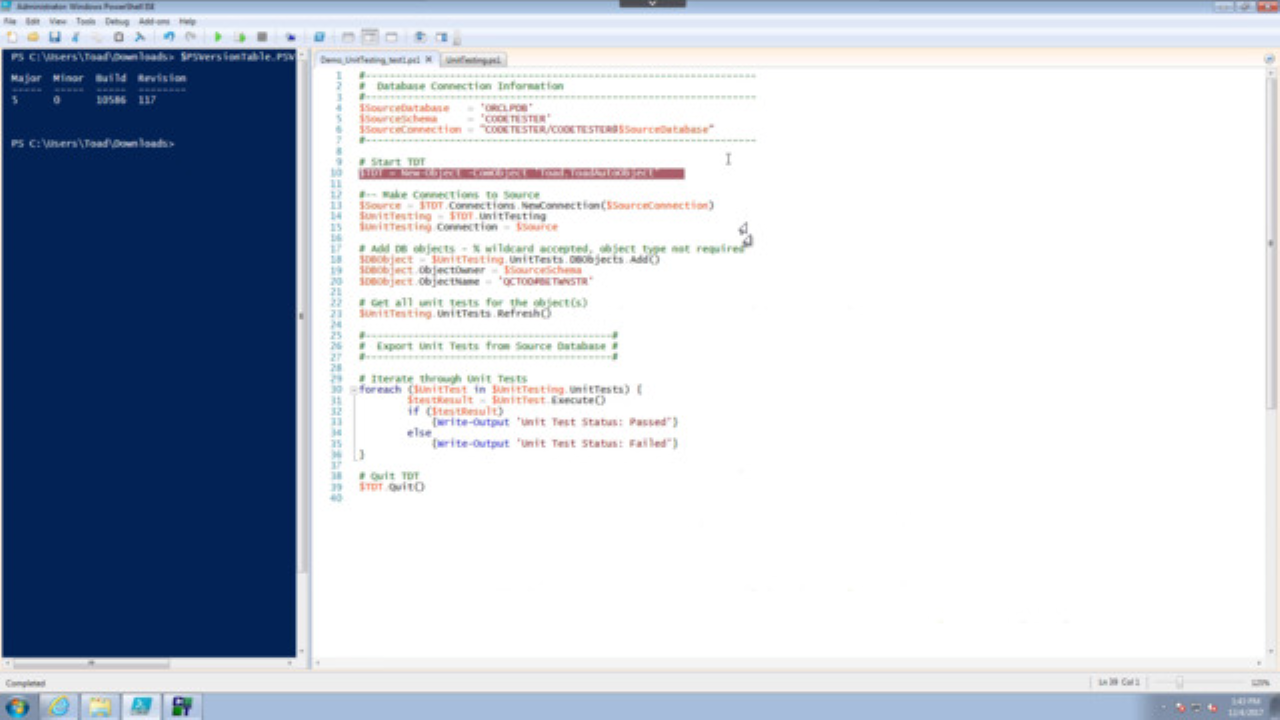Open the Tools menu

point(86,19)
